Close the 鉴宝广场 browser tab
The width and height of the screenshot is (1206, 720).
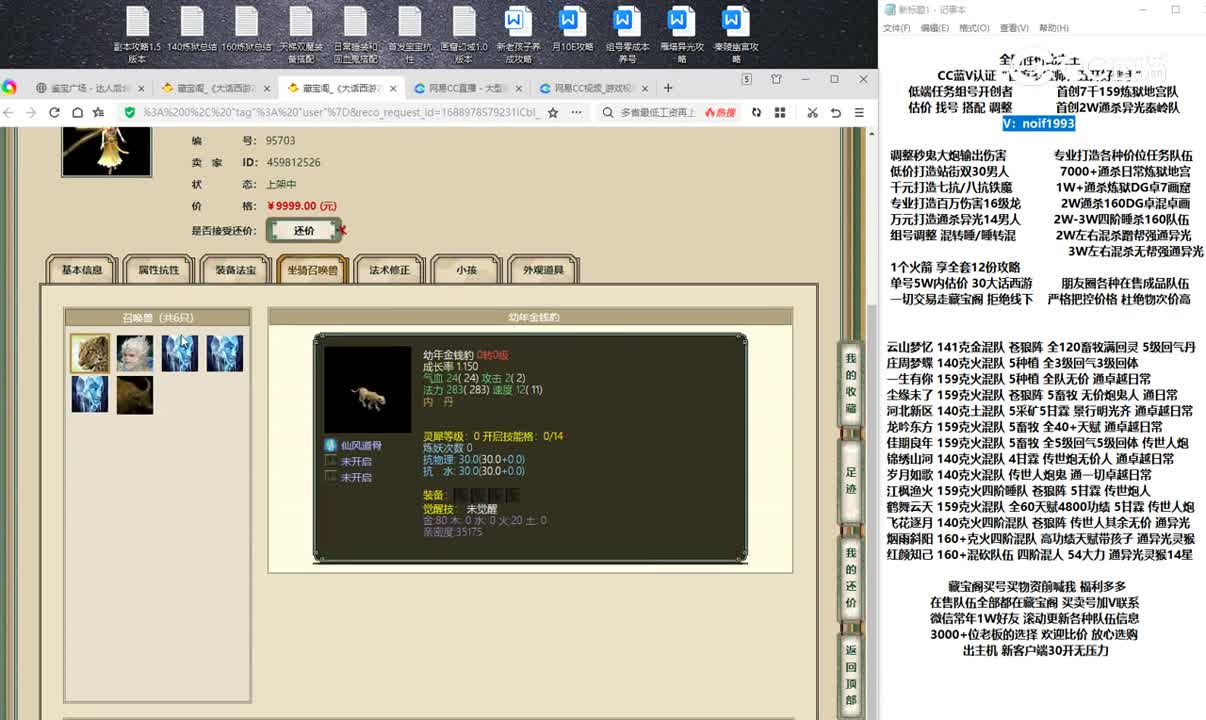coord(141,88)
